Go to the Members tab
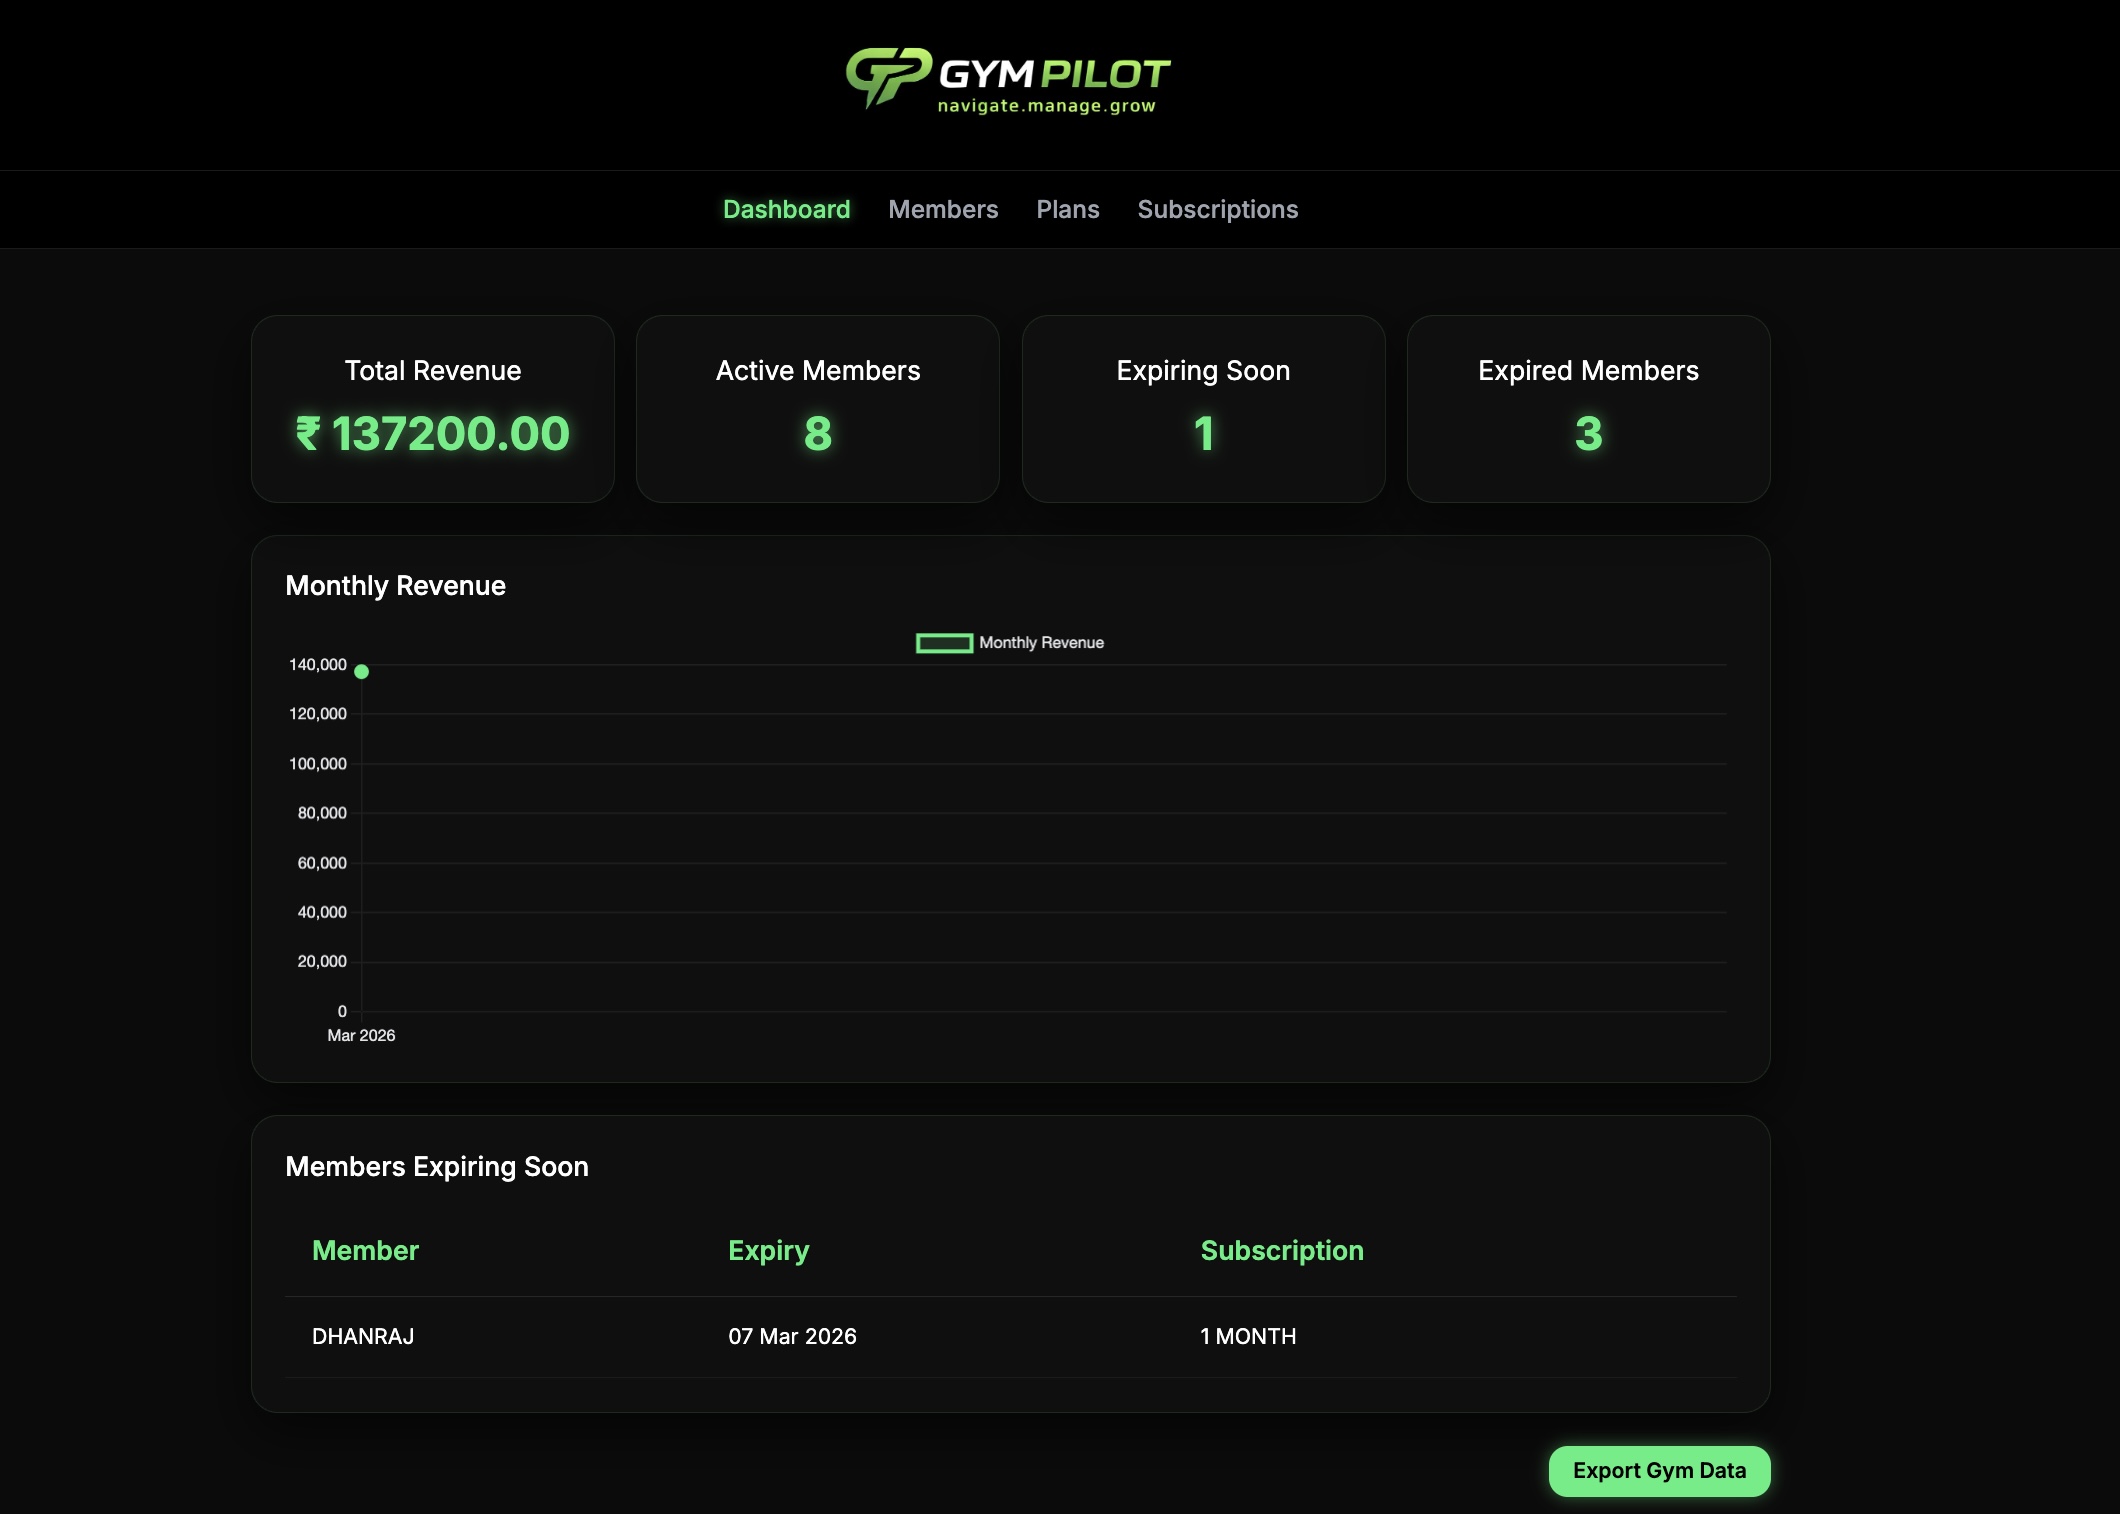Viewport: 2120px width, 1514px height. [x=942, y=209]
